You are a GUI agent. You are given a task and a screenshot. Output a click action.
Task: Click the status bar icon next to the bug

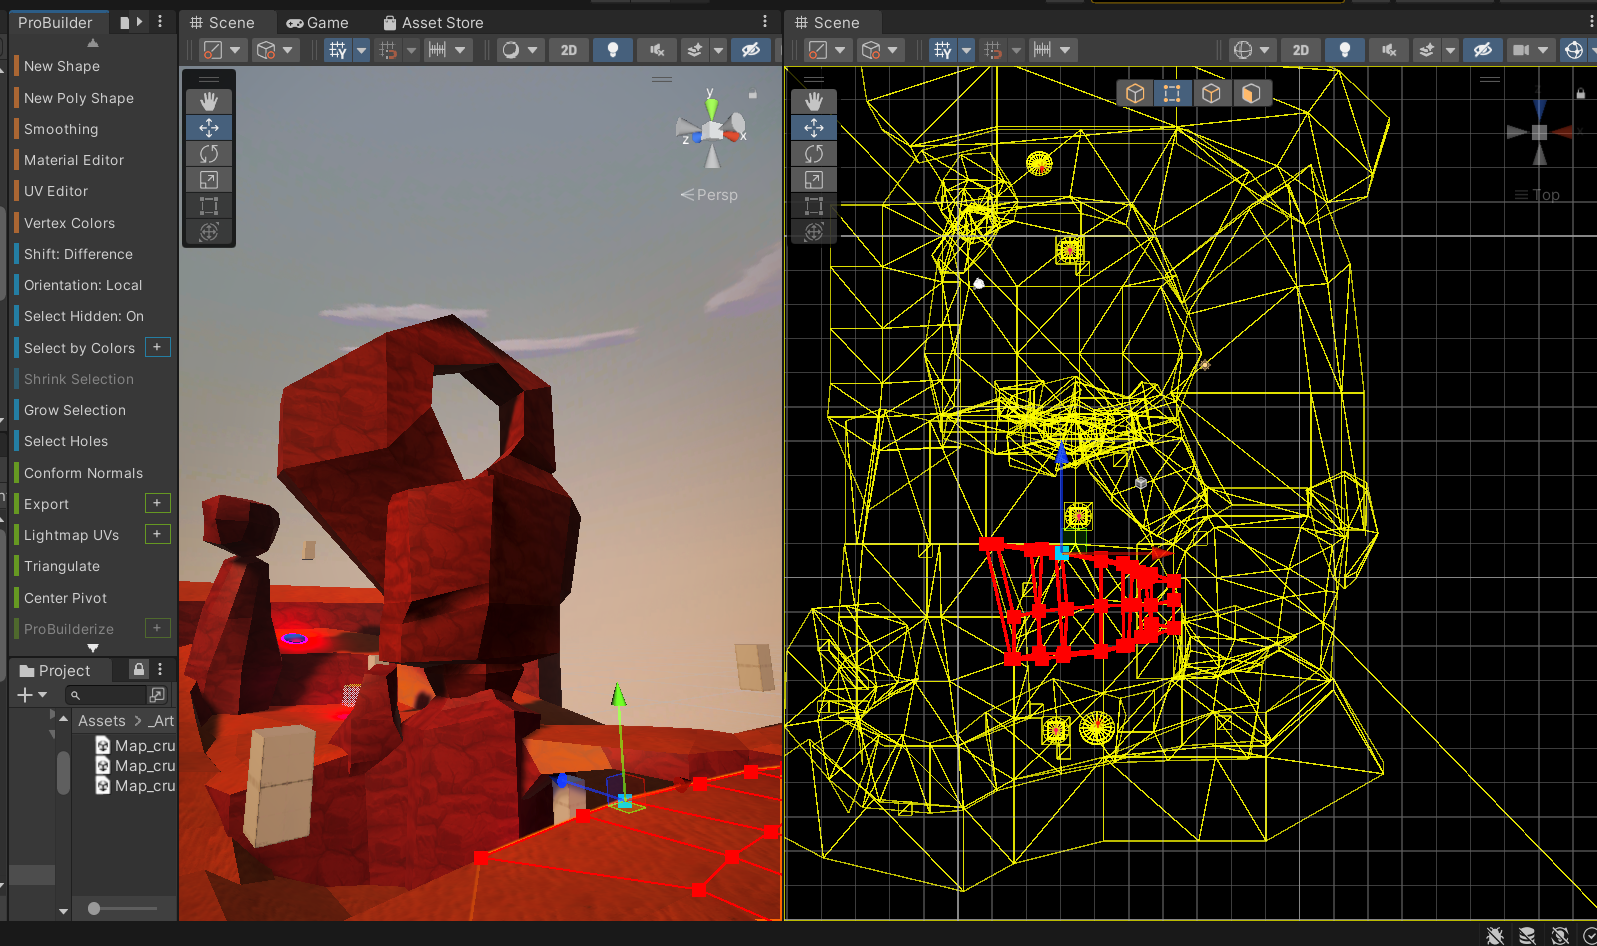point(1527,935)
